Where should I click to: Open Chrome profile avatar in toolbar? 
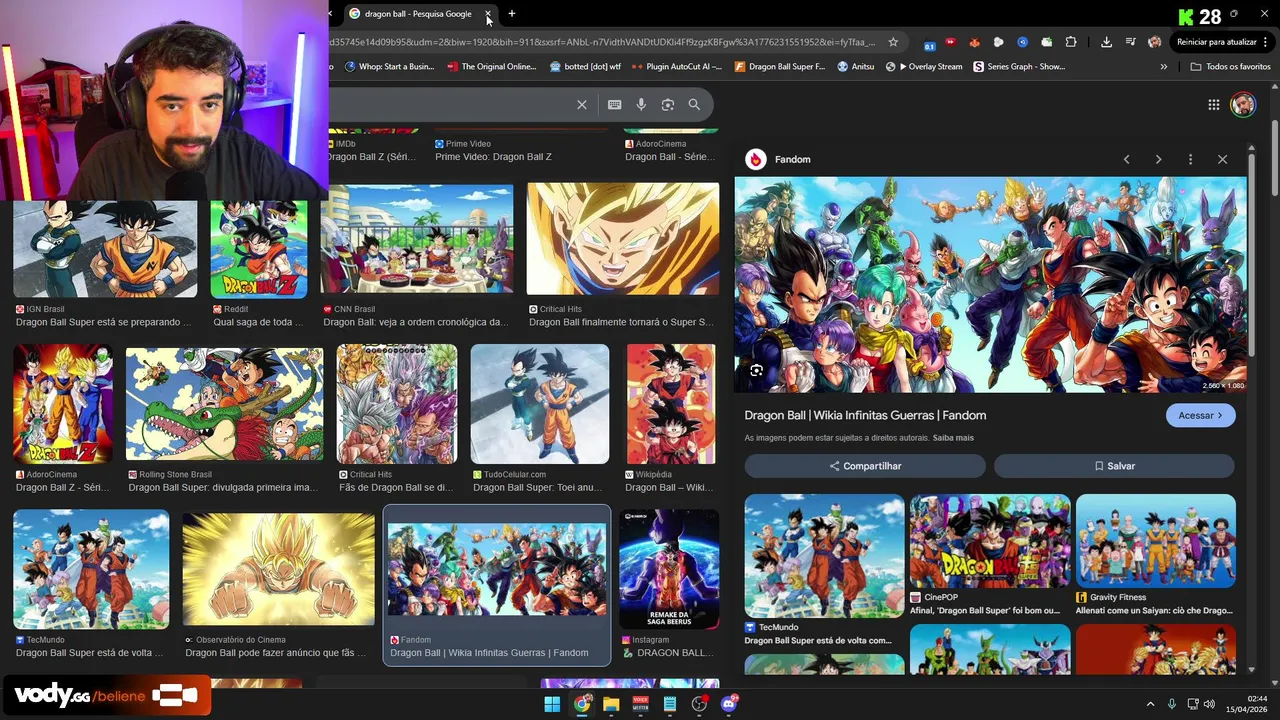tap(1154, 42)
